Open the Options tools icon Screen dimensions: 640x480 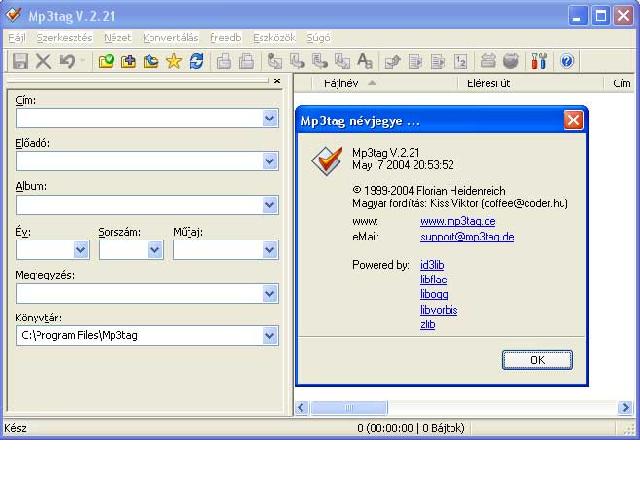[x=539, y=61]
